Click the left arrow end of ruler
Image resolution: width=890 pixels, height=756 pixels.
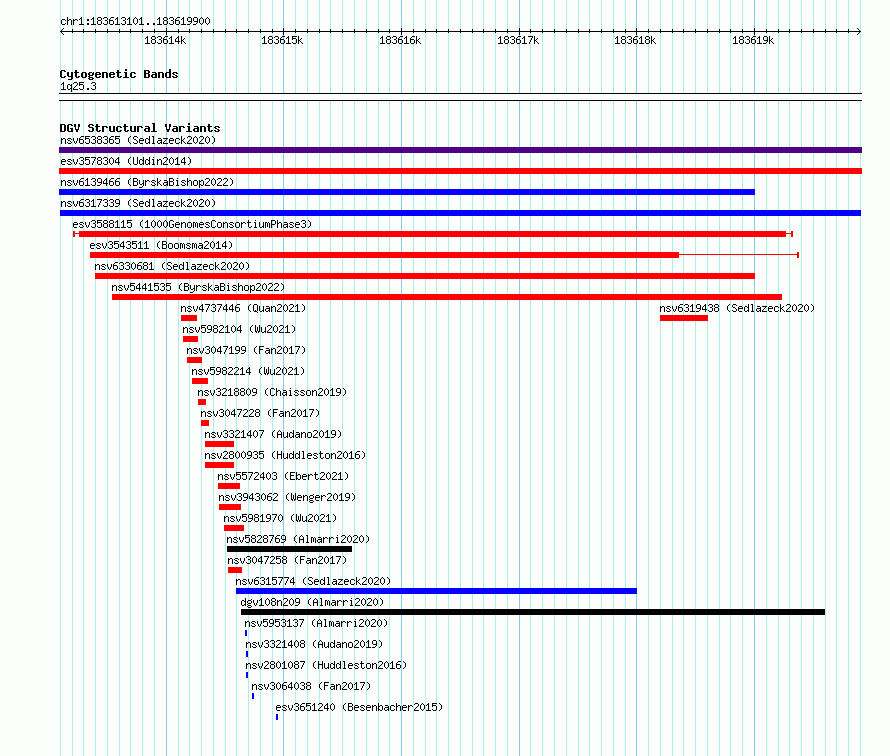pos(62,31)
